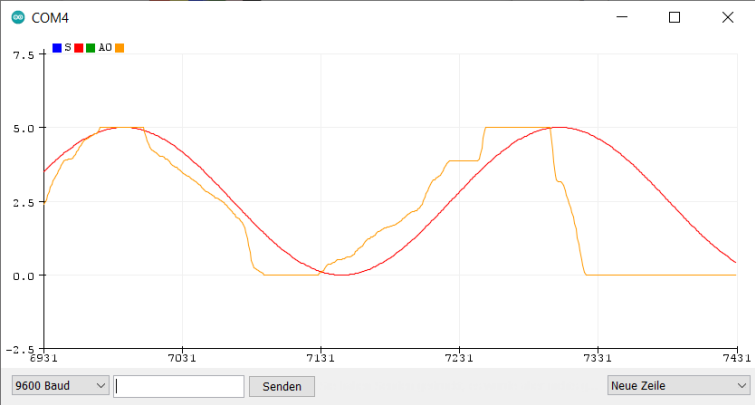Click the -2.5 label on Y axis
This screenshot has height=406, width=756.
pyautogui.click(x=20, y=349)
